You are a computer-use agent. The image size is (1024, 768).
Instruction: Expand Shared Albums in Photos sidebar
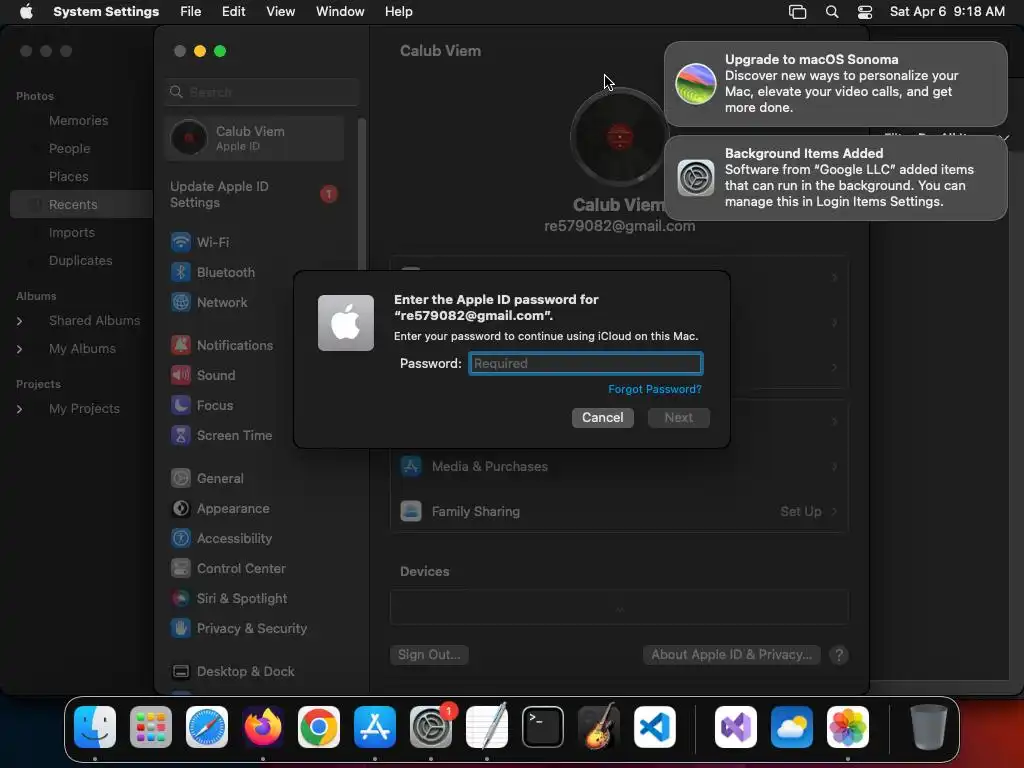(x=20, y=321)
